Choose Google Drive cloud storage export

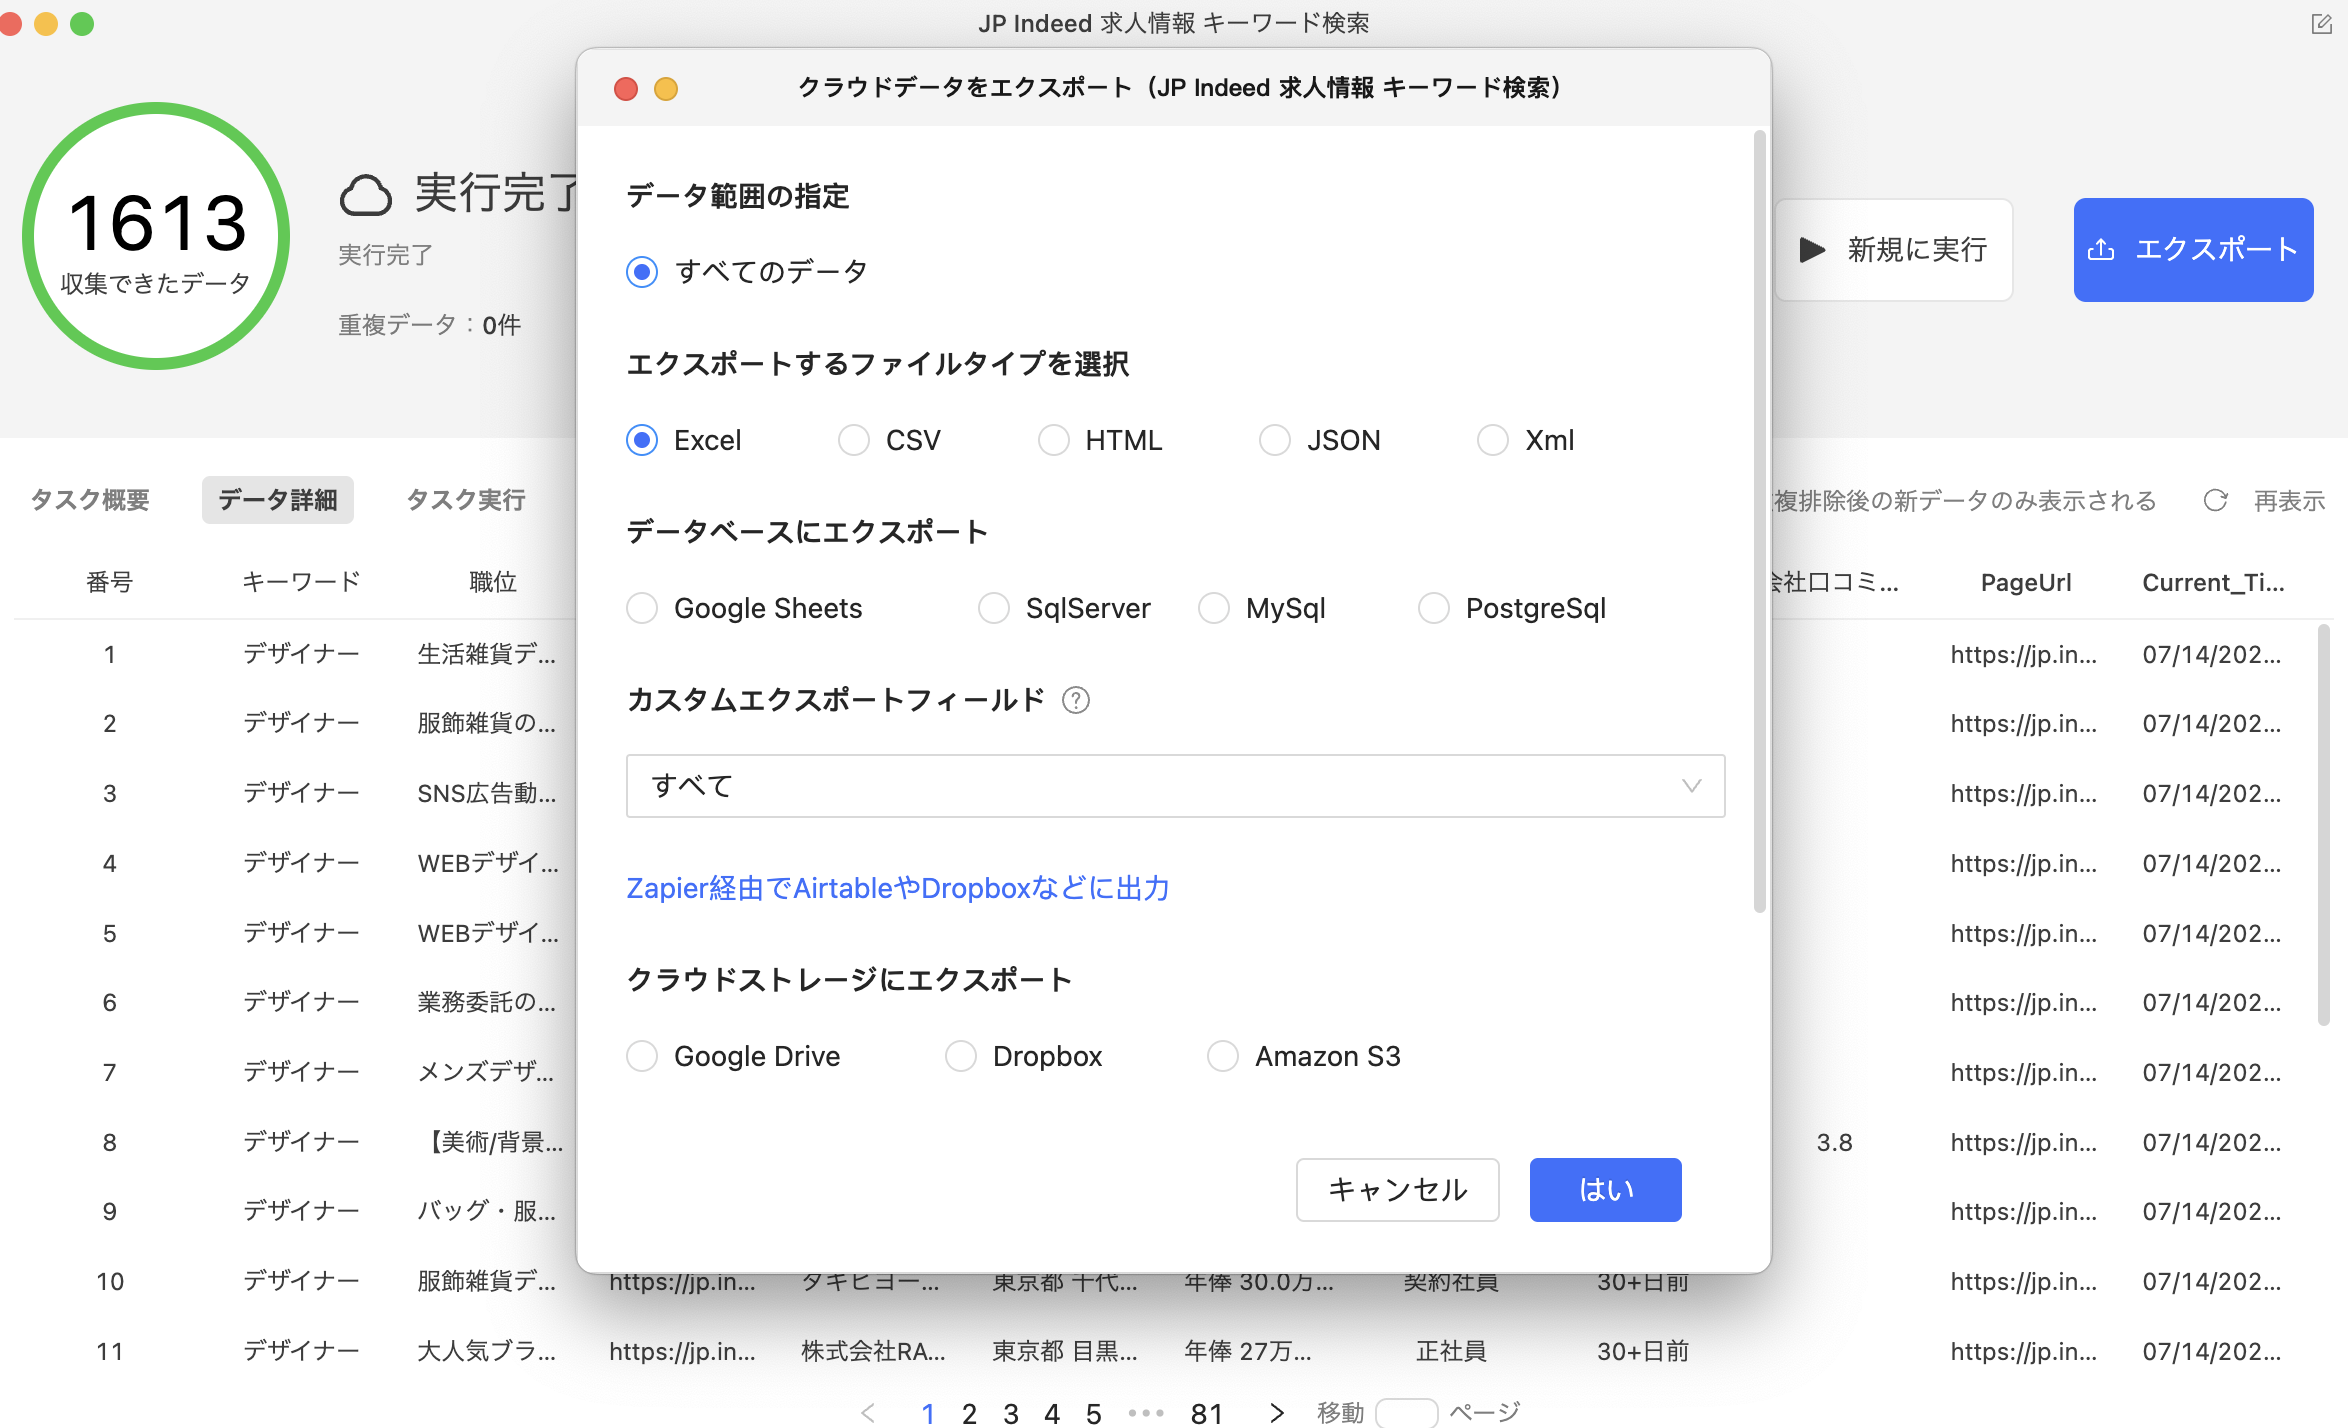pyautogui.click(x=642, y=1056)
